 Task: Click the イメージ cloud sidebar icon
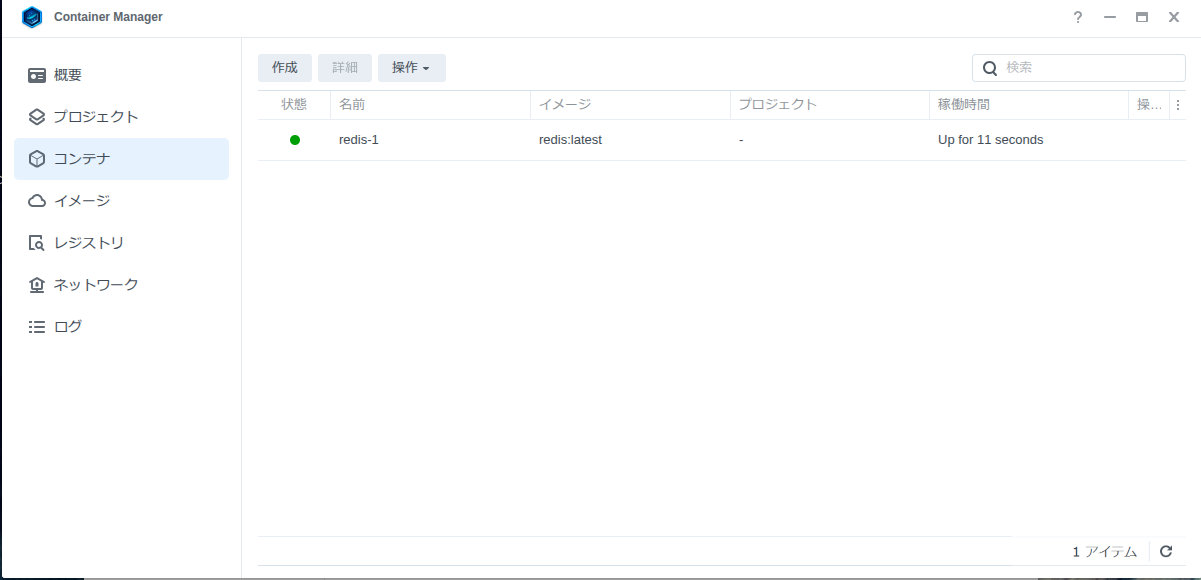click(x=37, y=201)
